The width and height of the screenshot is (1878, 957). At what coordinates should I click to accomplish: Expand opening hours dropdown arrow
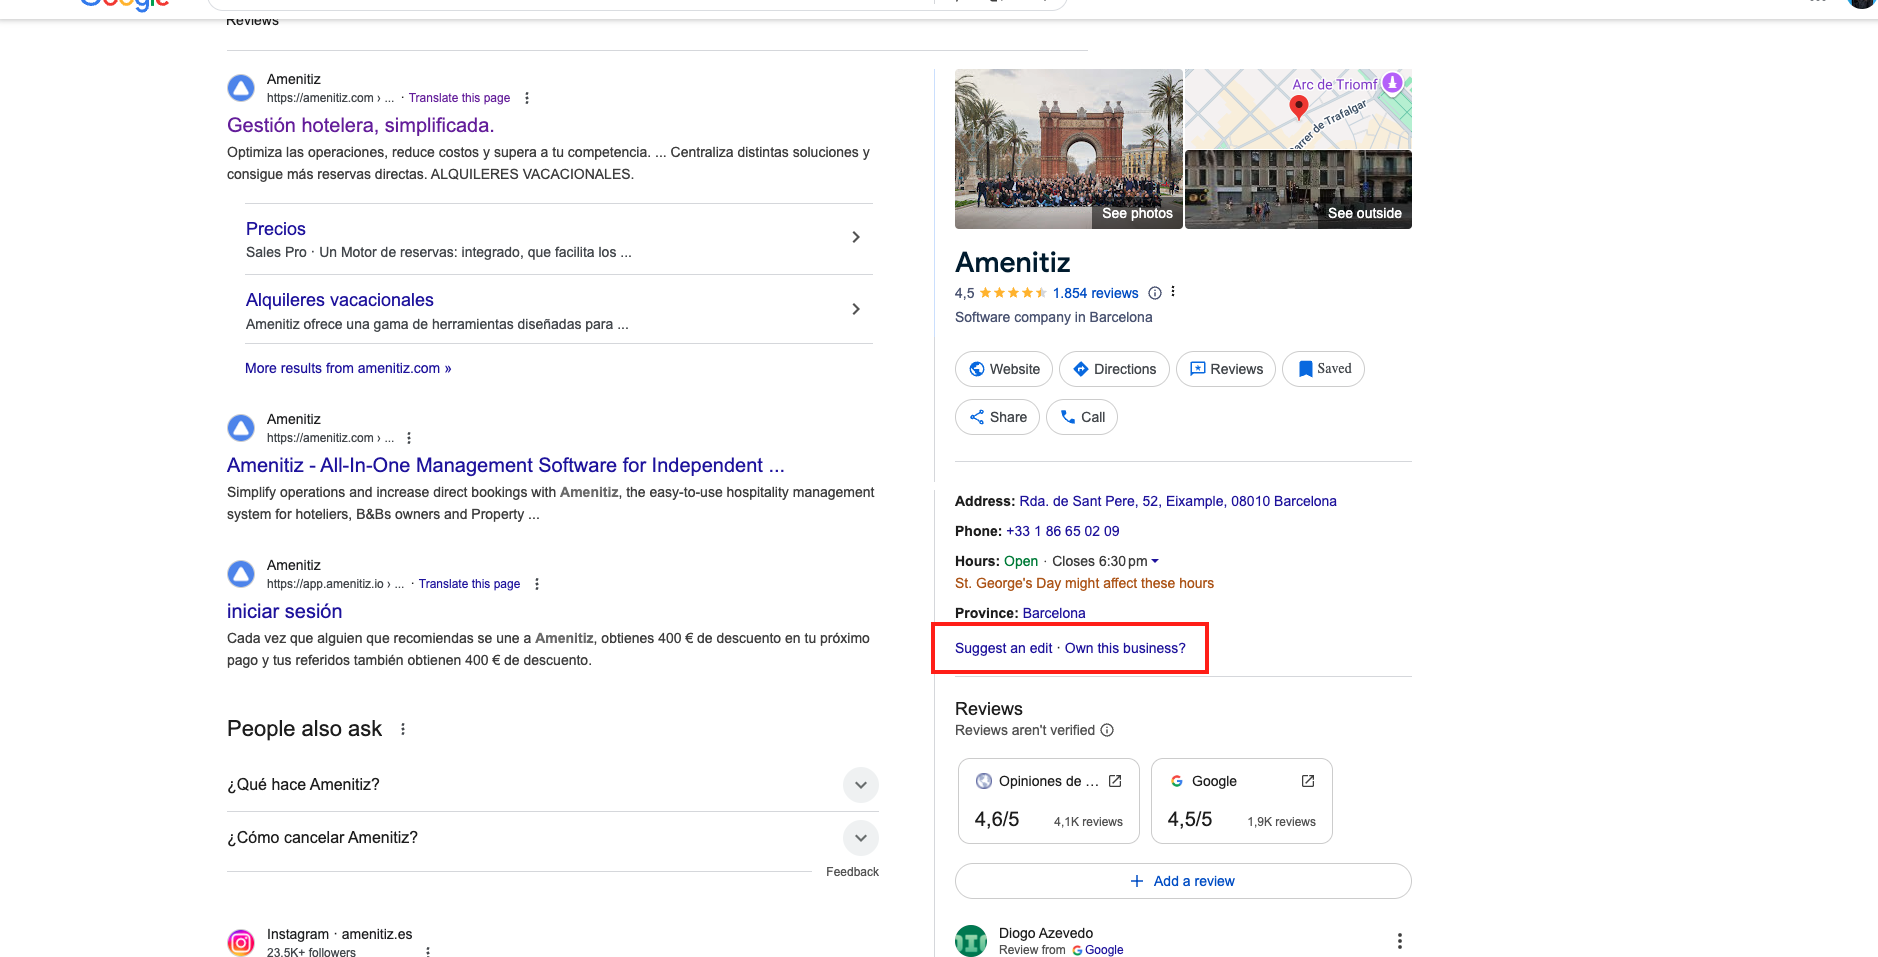click(x=1155, y=561)
